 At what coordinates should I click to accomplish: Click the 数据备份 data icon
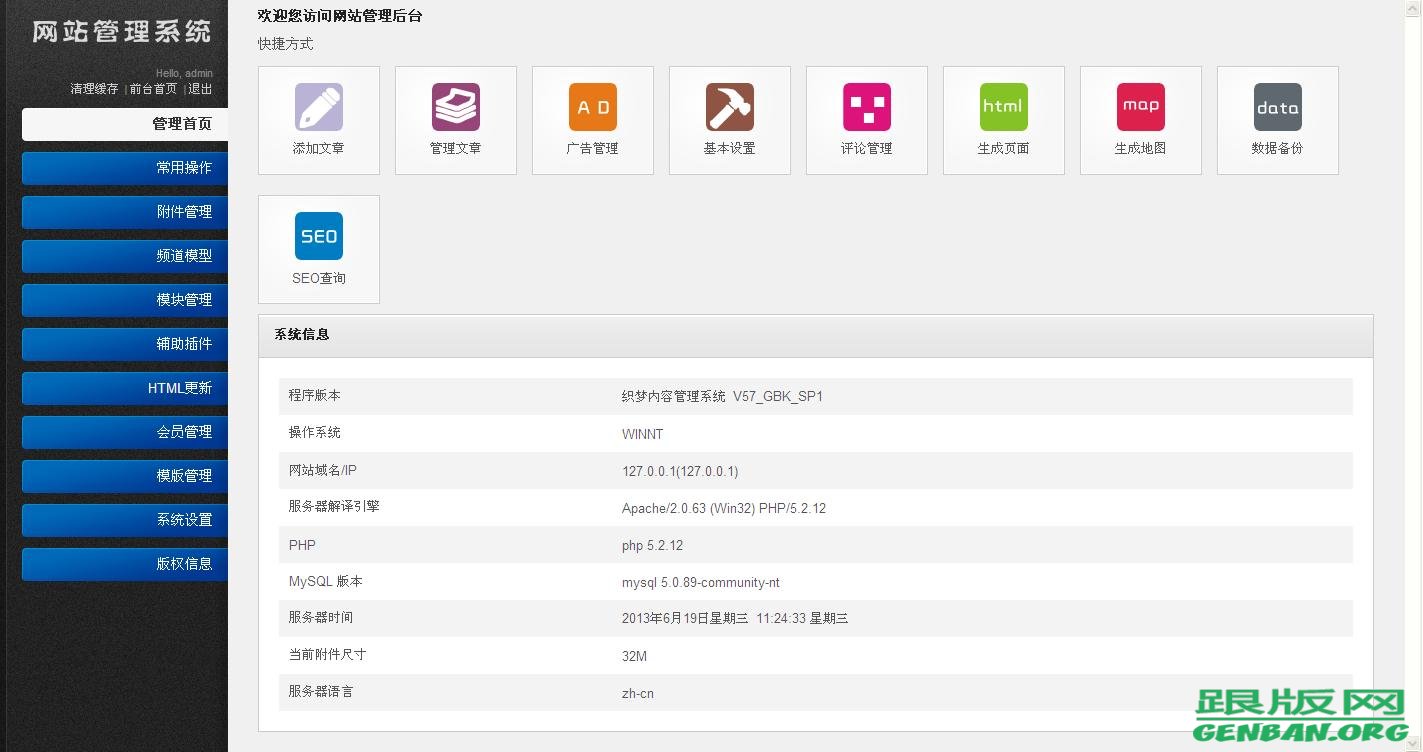[x=1277, y=107]
